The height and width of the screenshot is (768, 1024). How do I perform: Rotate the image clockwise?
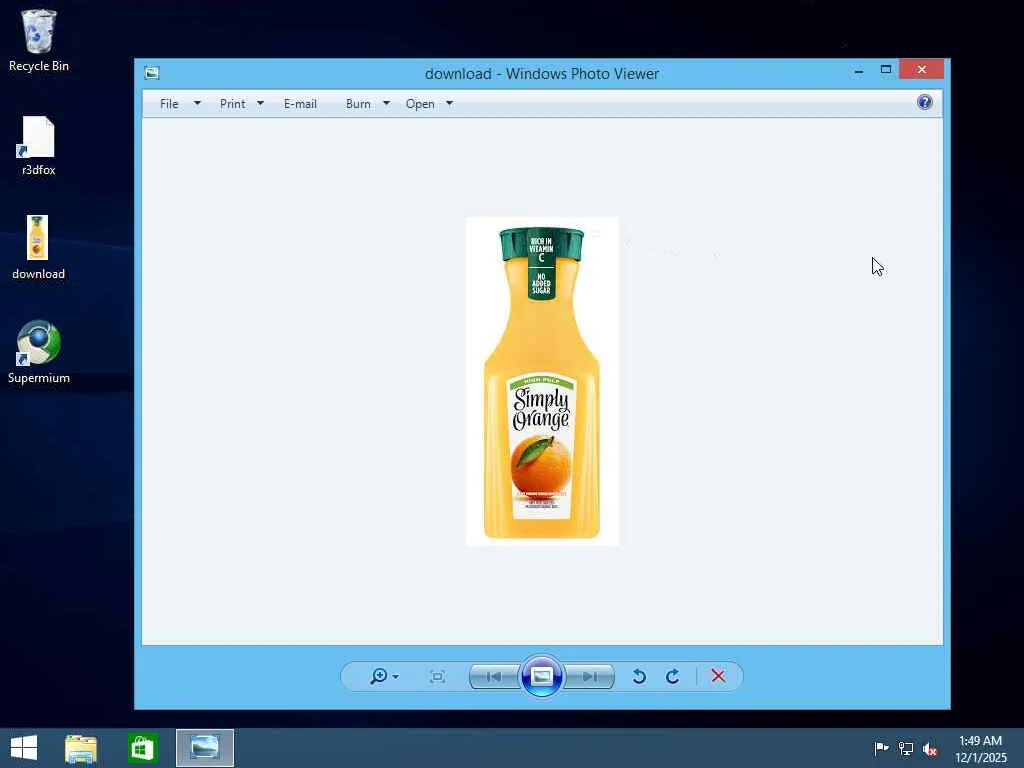click(x=673, y=677)
